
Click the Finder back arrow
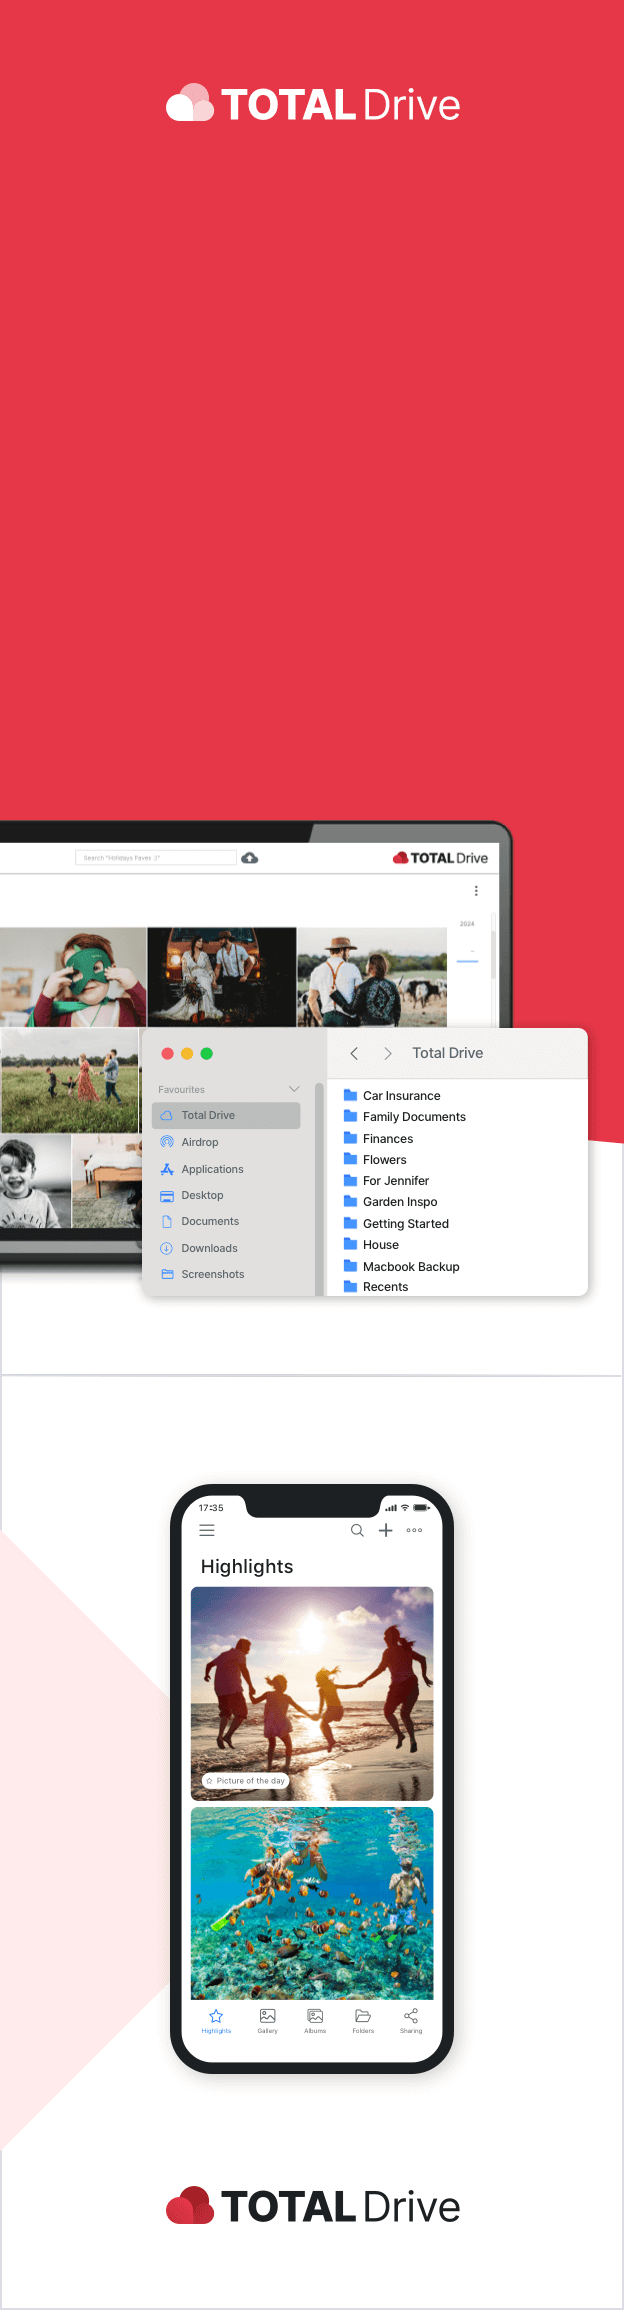click(354, 1054)
